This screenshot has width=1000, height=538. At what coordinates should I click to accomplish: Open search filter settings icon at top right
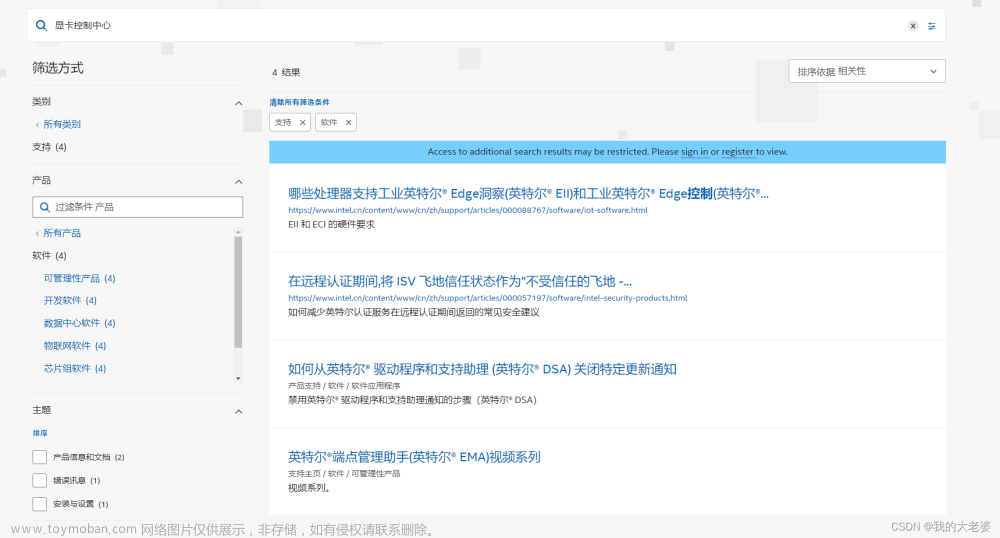(x=932, y=26)
